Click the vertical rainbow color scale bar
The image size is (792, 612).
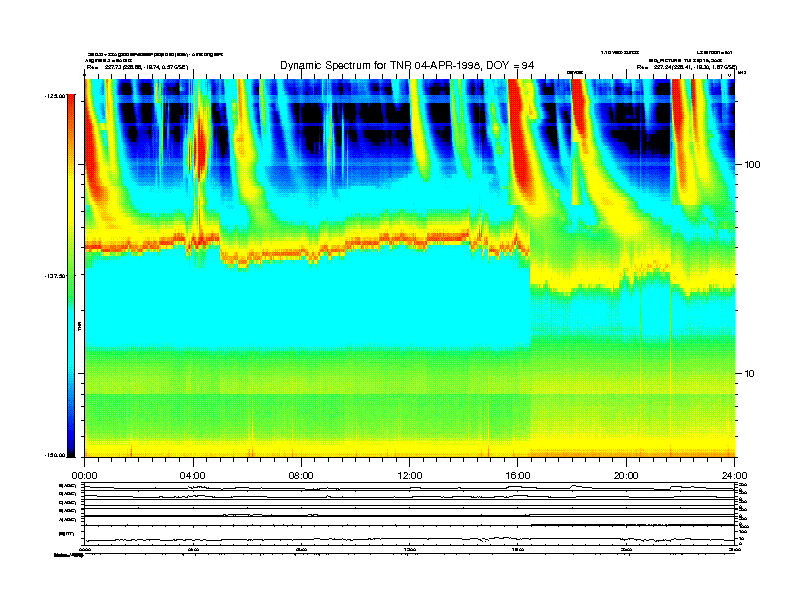tap(71, 276)
